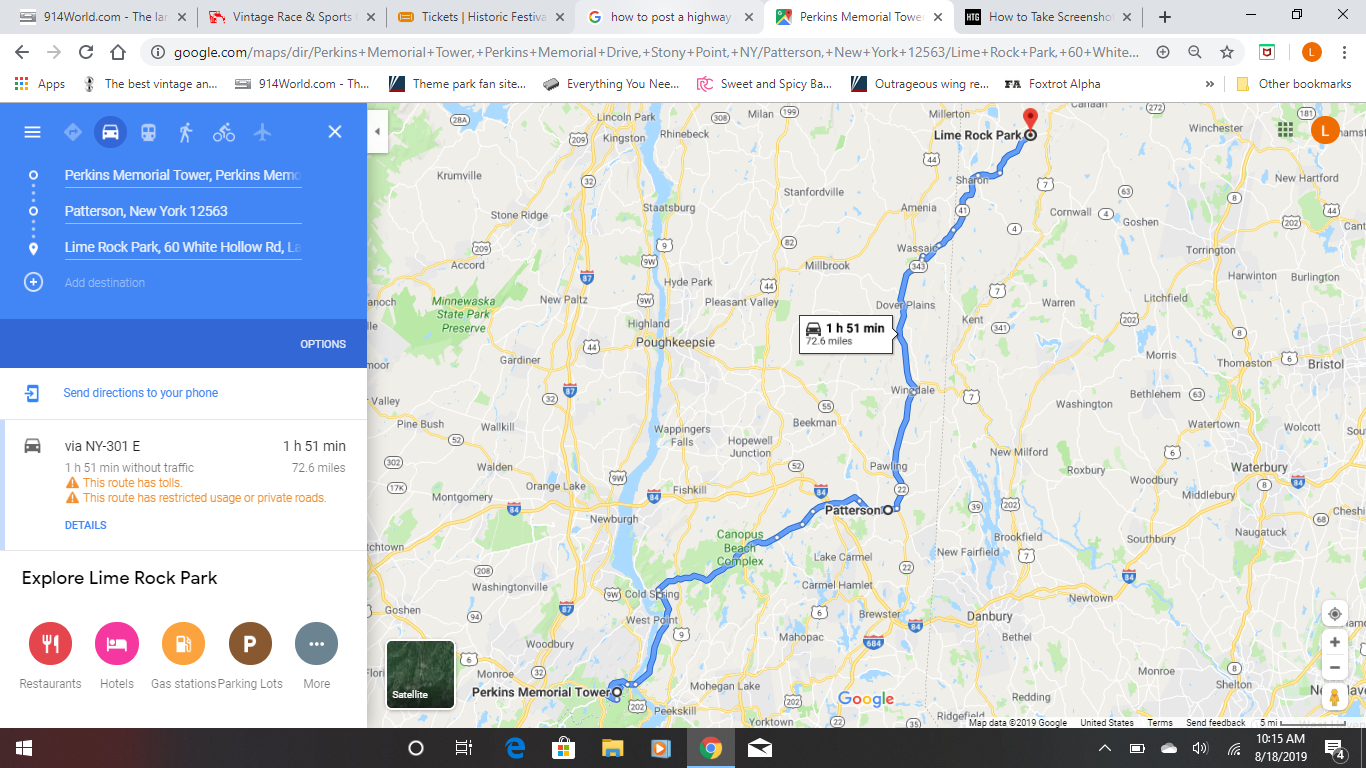Toggle Satellite map view thumbnail

(420, 674)
